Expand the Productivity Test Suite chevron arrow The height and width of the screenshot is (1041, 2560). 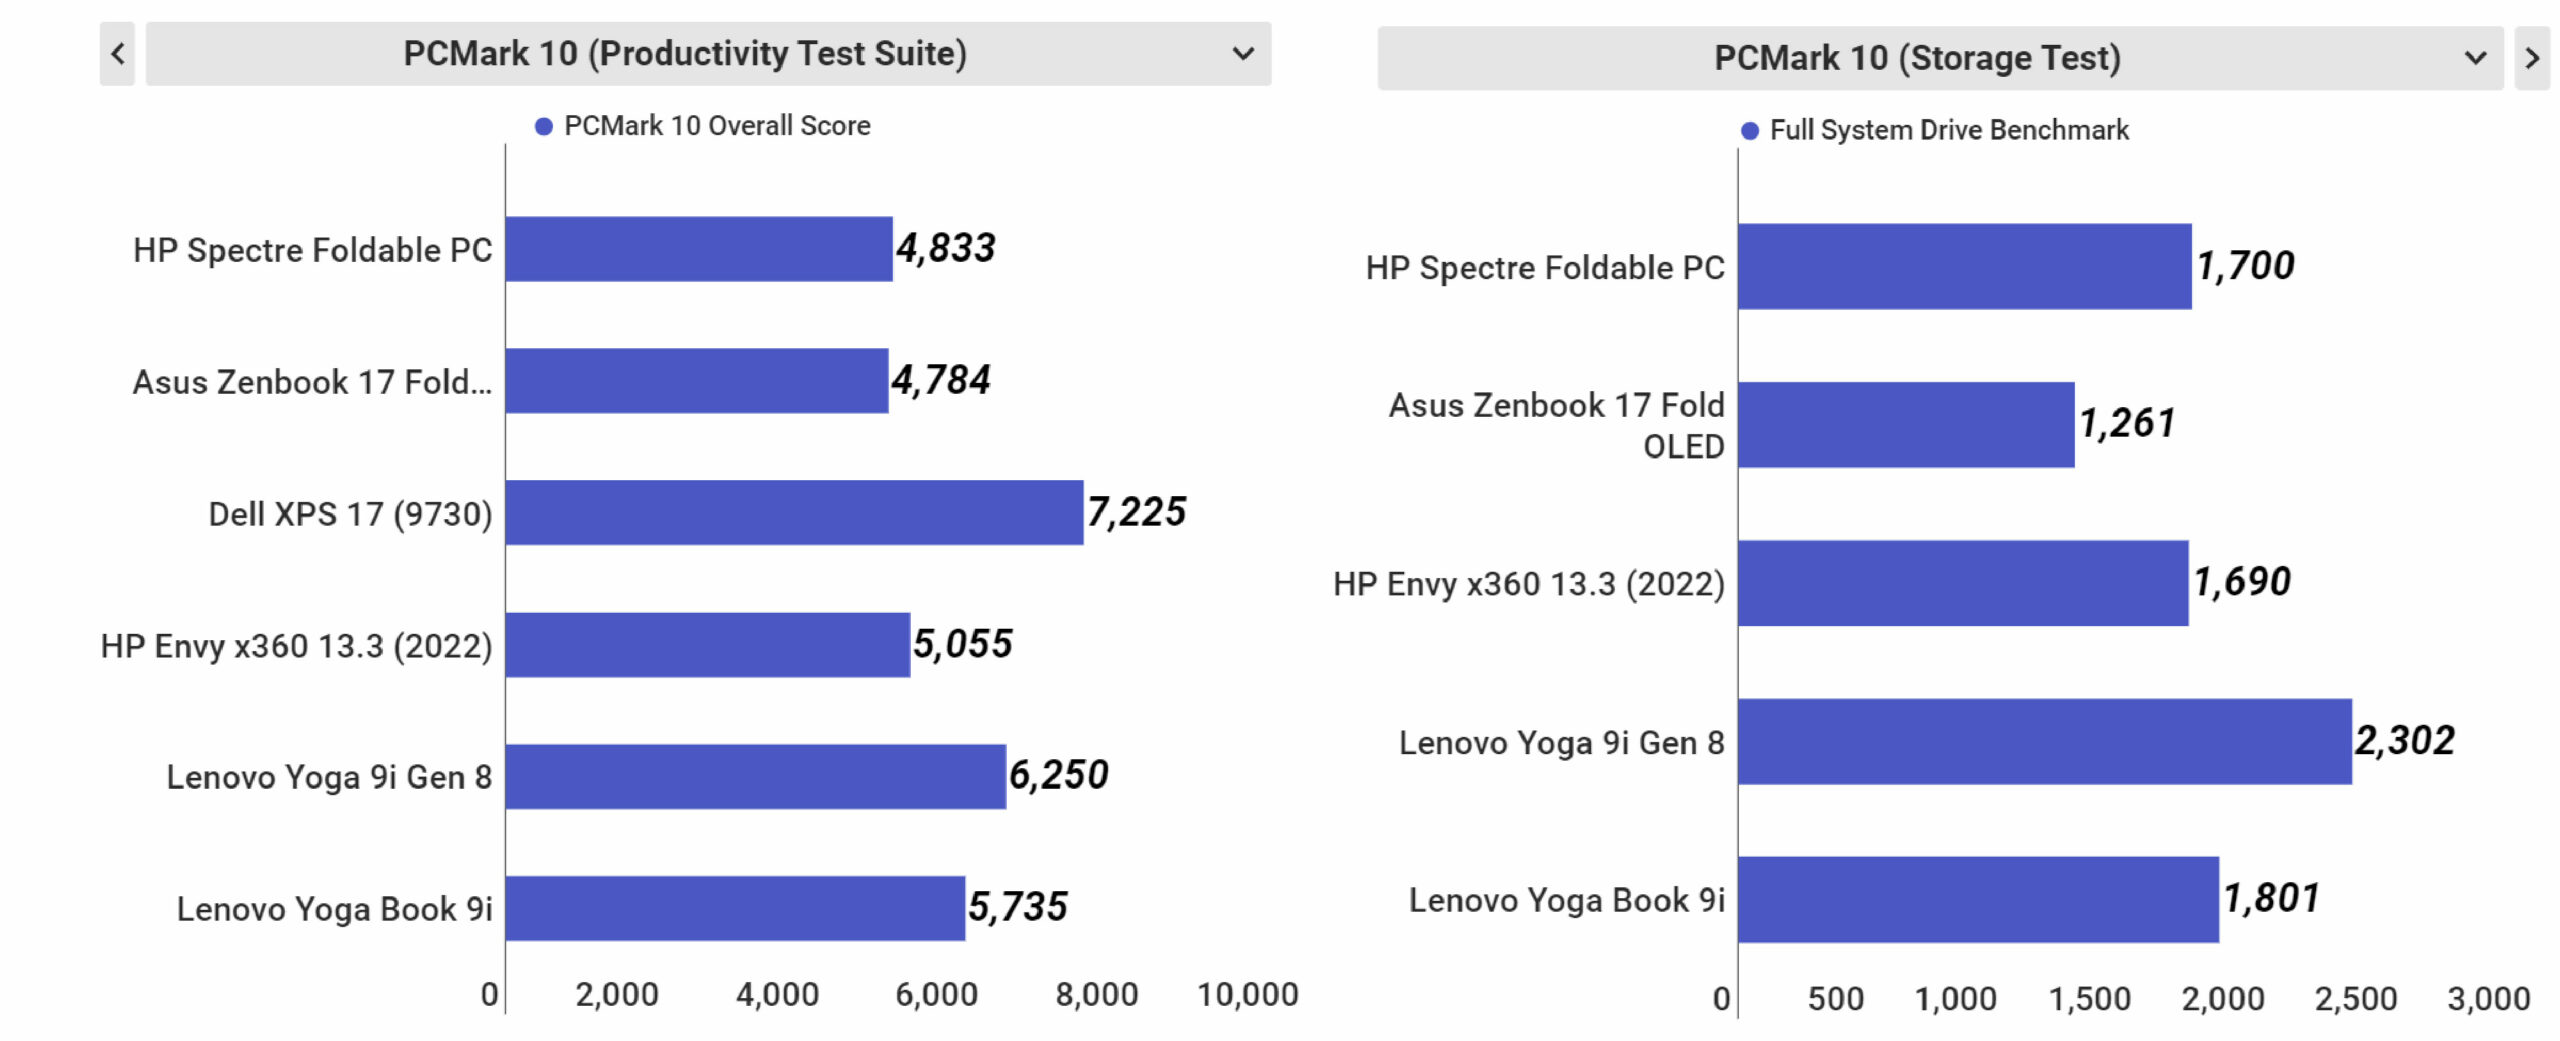[x=1243, y=54]
